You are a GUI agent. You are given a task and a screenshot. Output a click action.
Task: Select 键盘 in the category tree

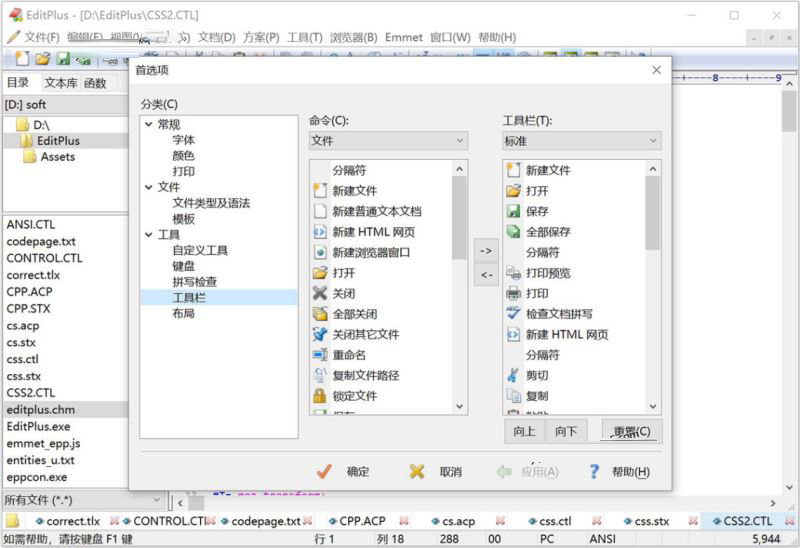(x=184, y=266)
